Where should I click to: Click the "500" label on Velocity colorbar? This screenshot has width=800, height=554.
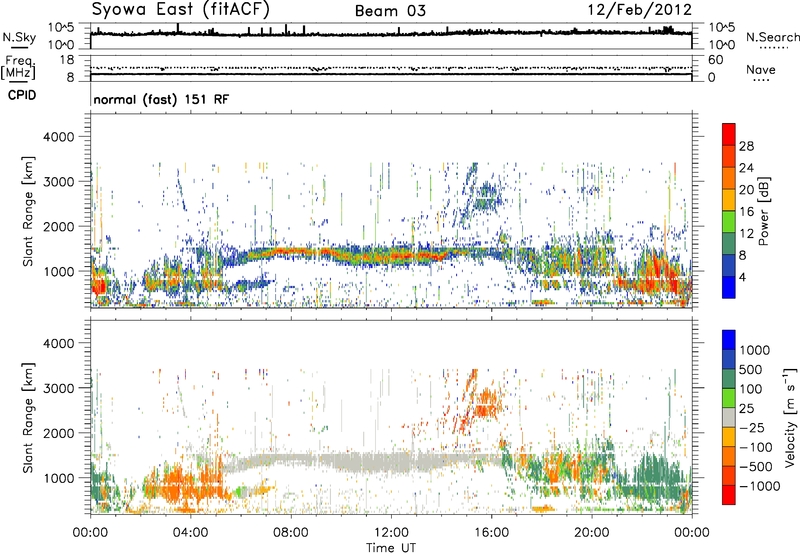[x=751, y=370]
